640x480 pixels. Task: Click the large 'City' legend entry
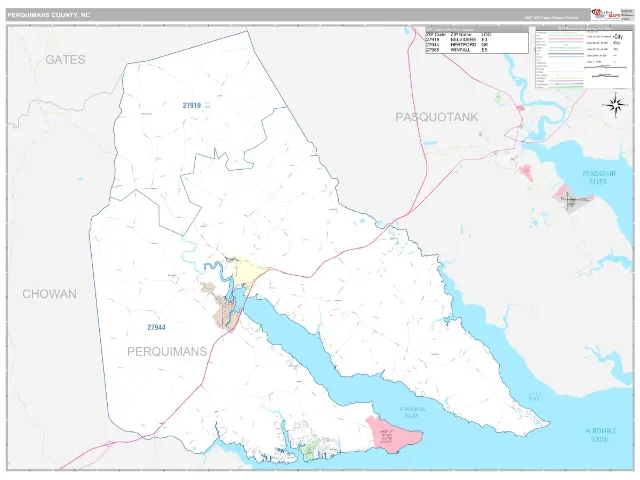[x=618, y=37]
